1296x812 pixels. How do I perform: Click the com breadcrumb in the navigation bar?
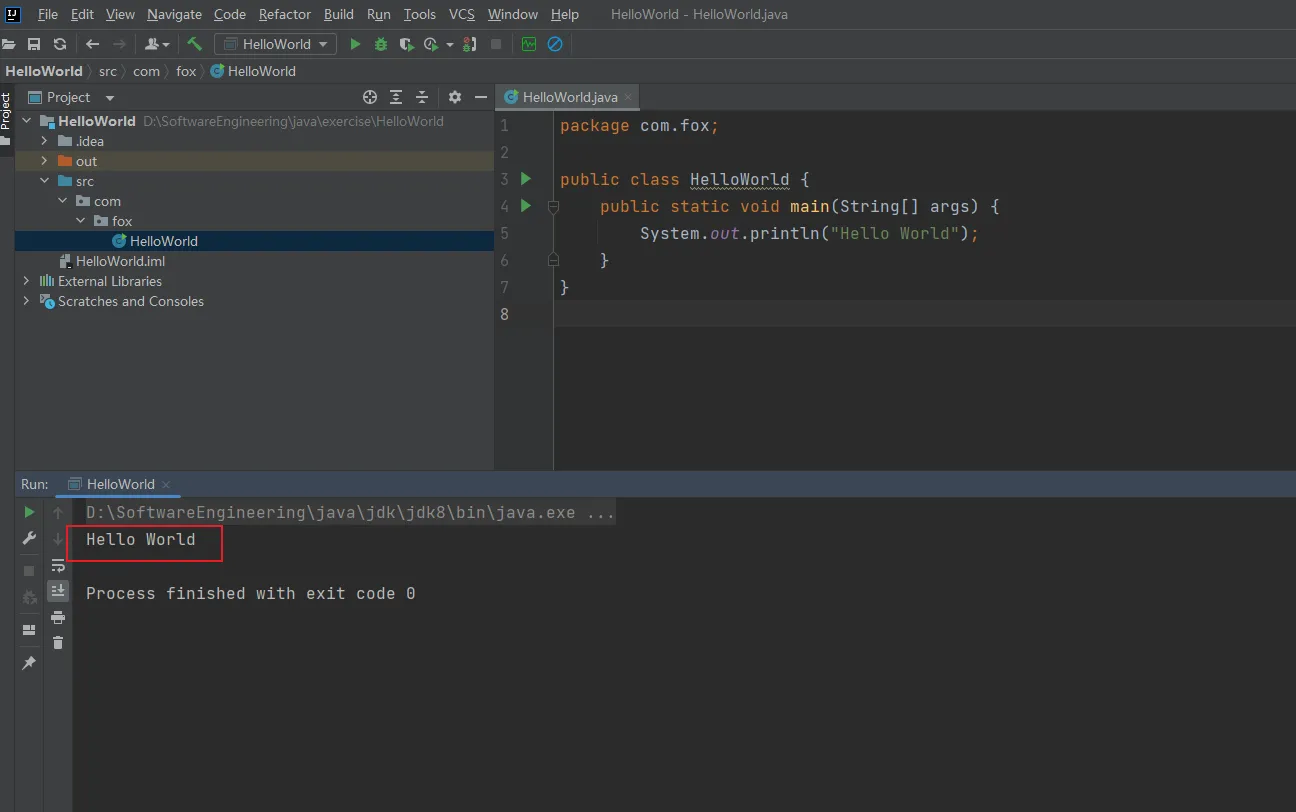coord(146,71)
